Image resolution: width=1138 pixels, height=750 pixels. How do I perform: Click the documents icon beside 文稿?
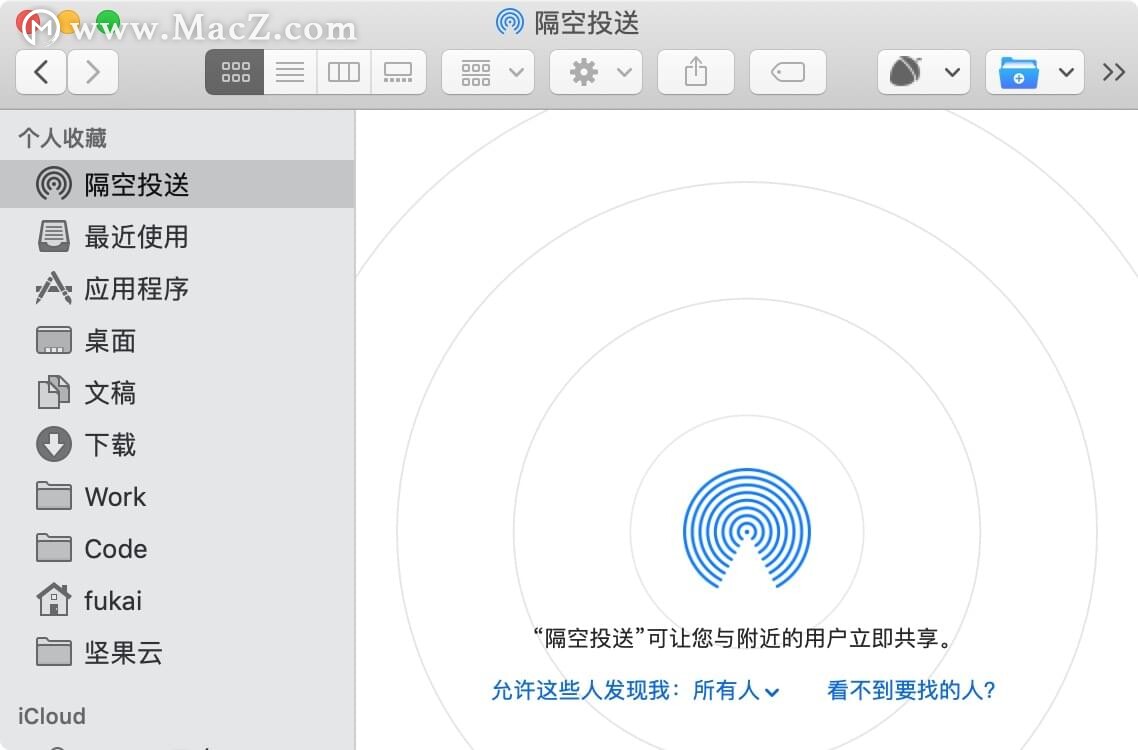[x=54, y=392]
